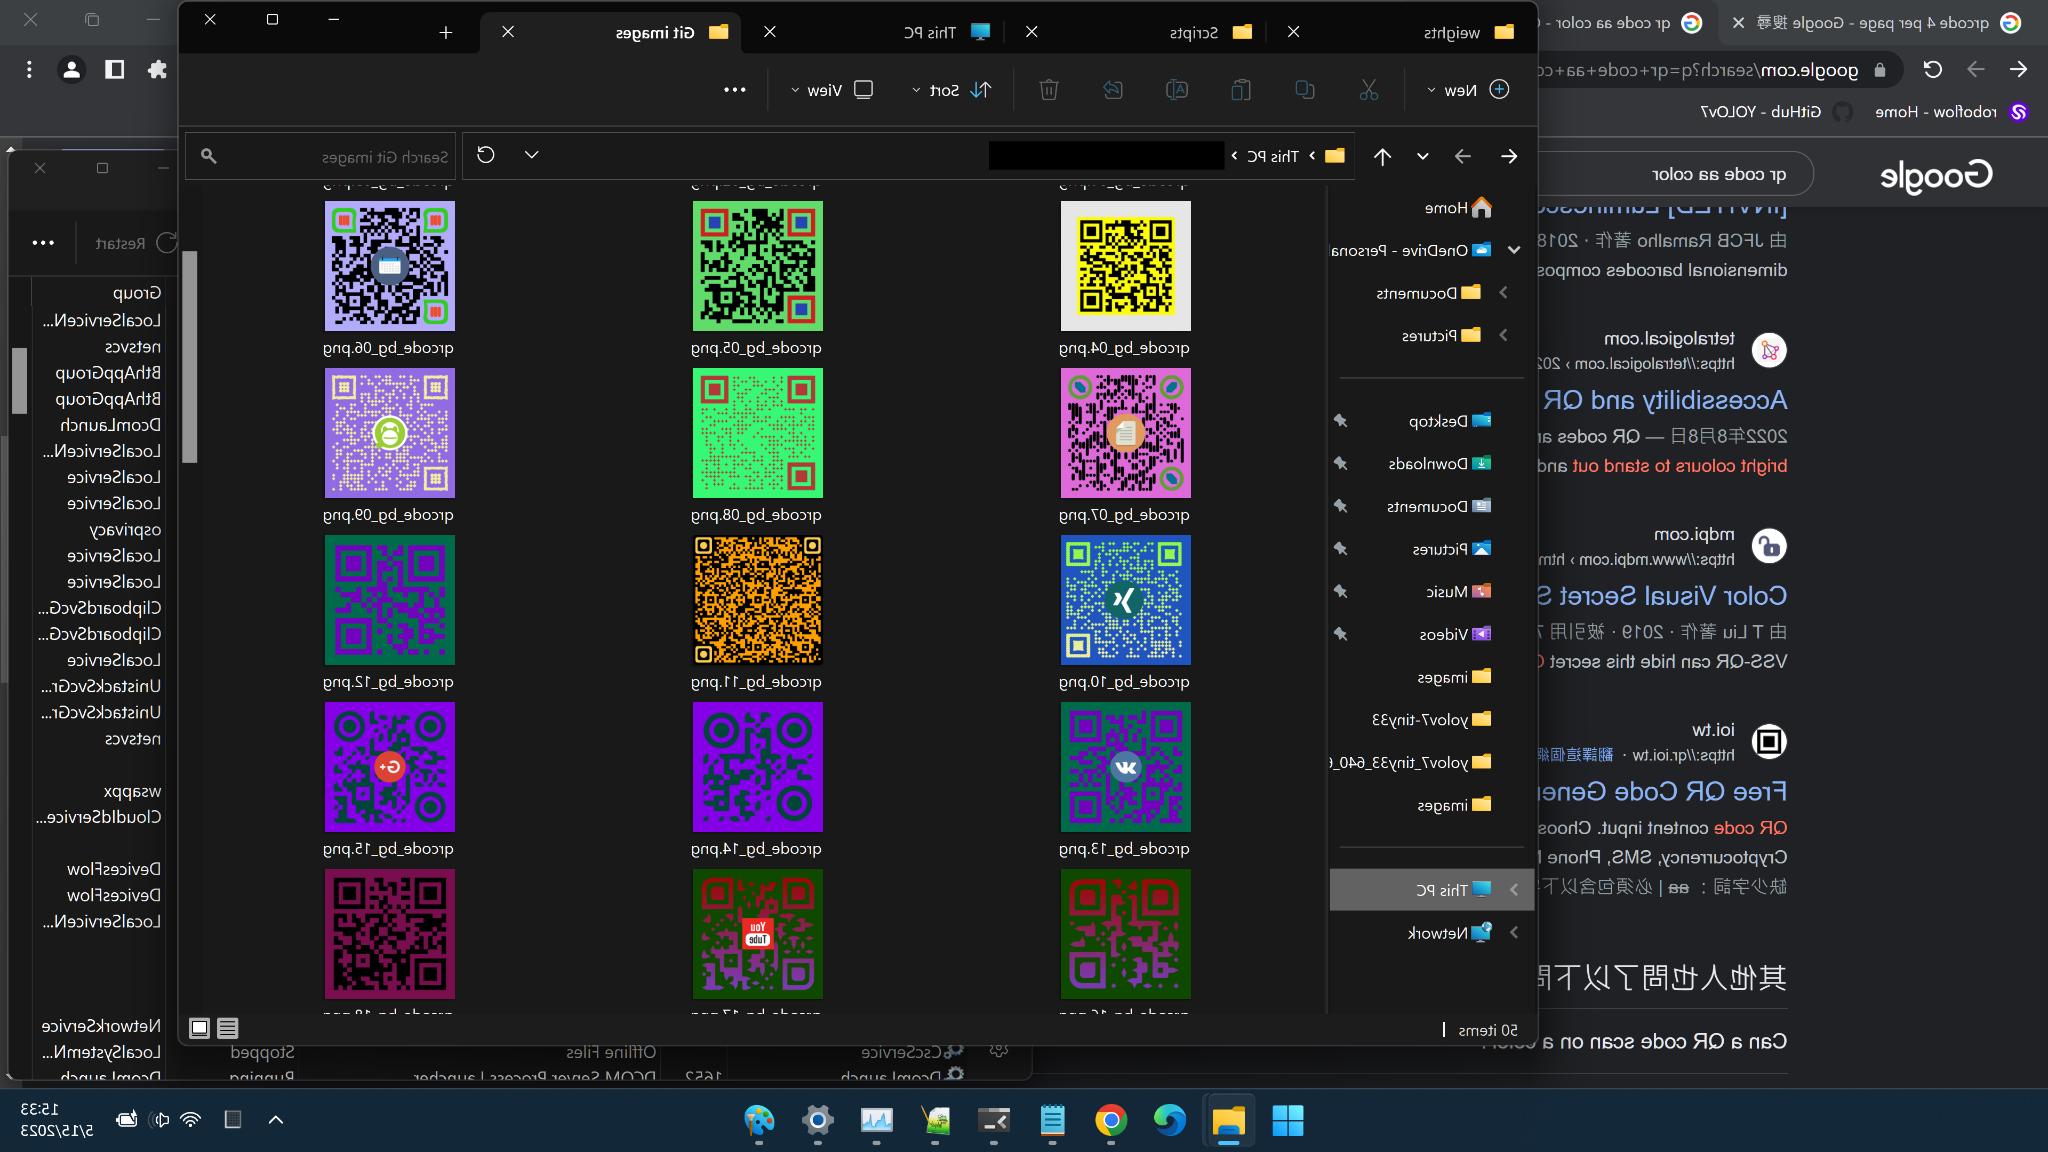Open the Sort dropdown in Explorer toolbar
The height and width of the screenshot is (1152, 2048).
point(951,90)
